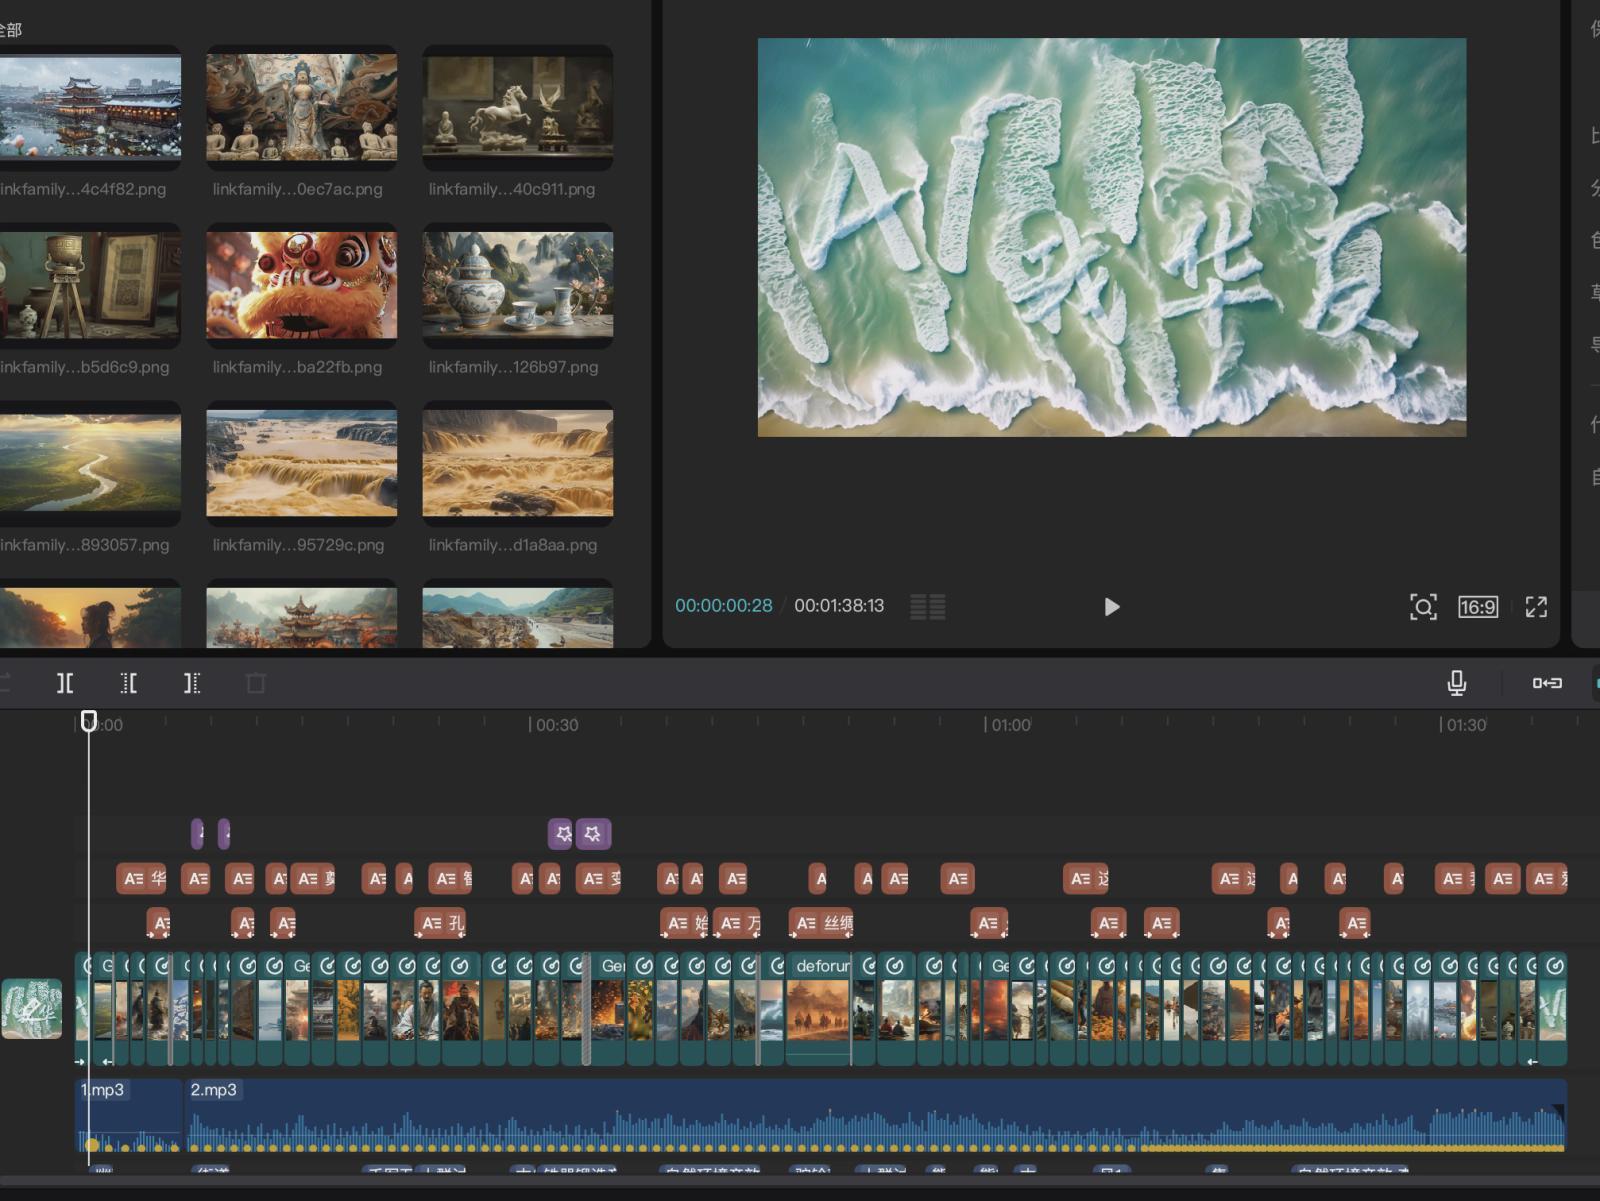This screenshot has width=1600, height=1201.
Task: Click the trim right of playhead icon
Action: tap(192, 683)
